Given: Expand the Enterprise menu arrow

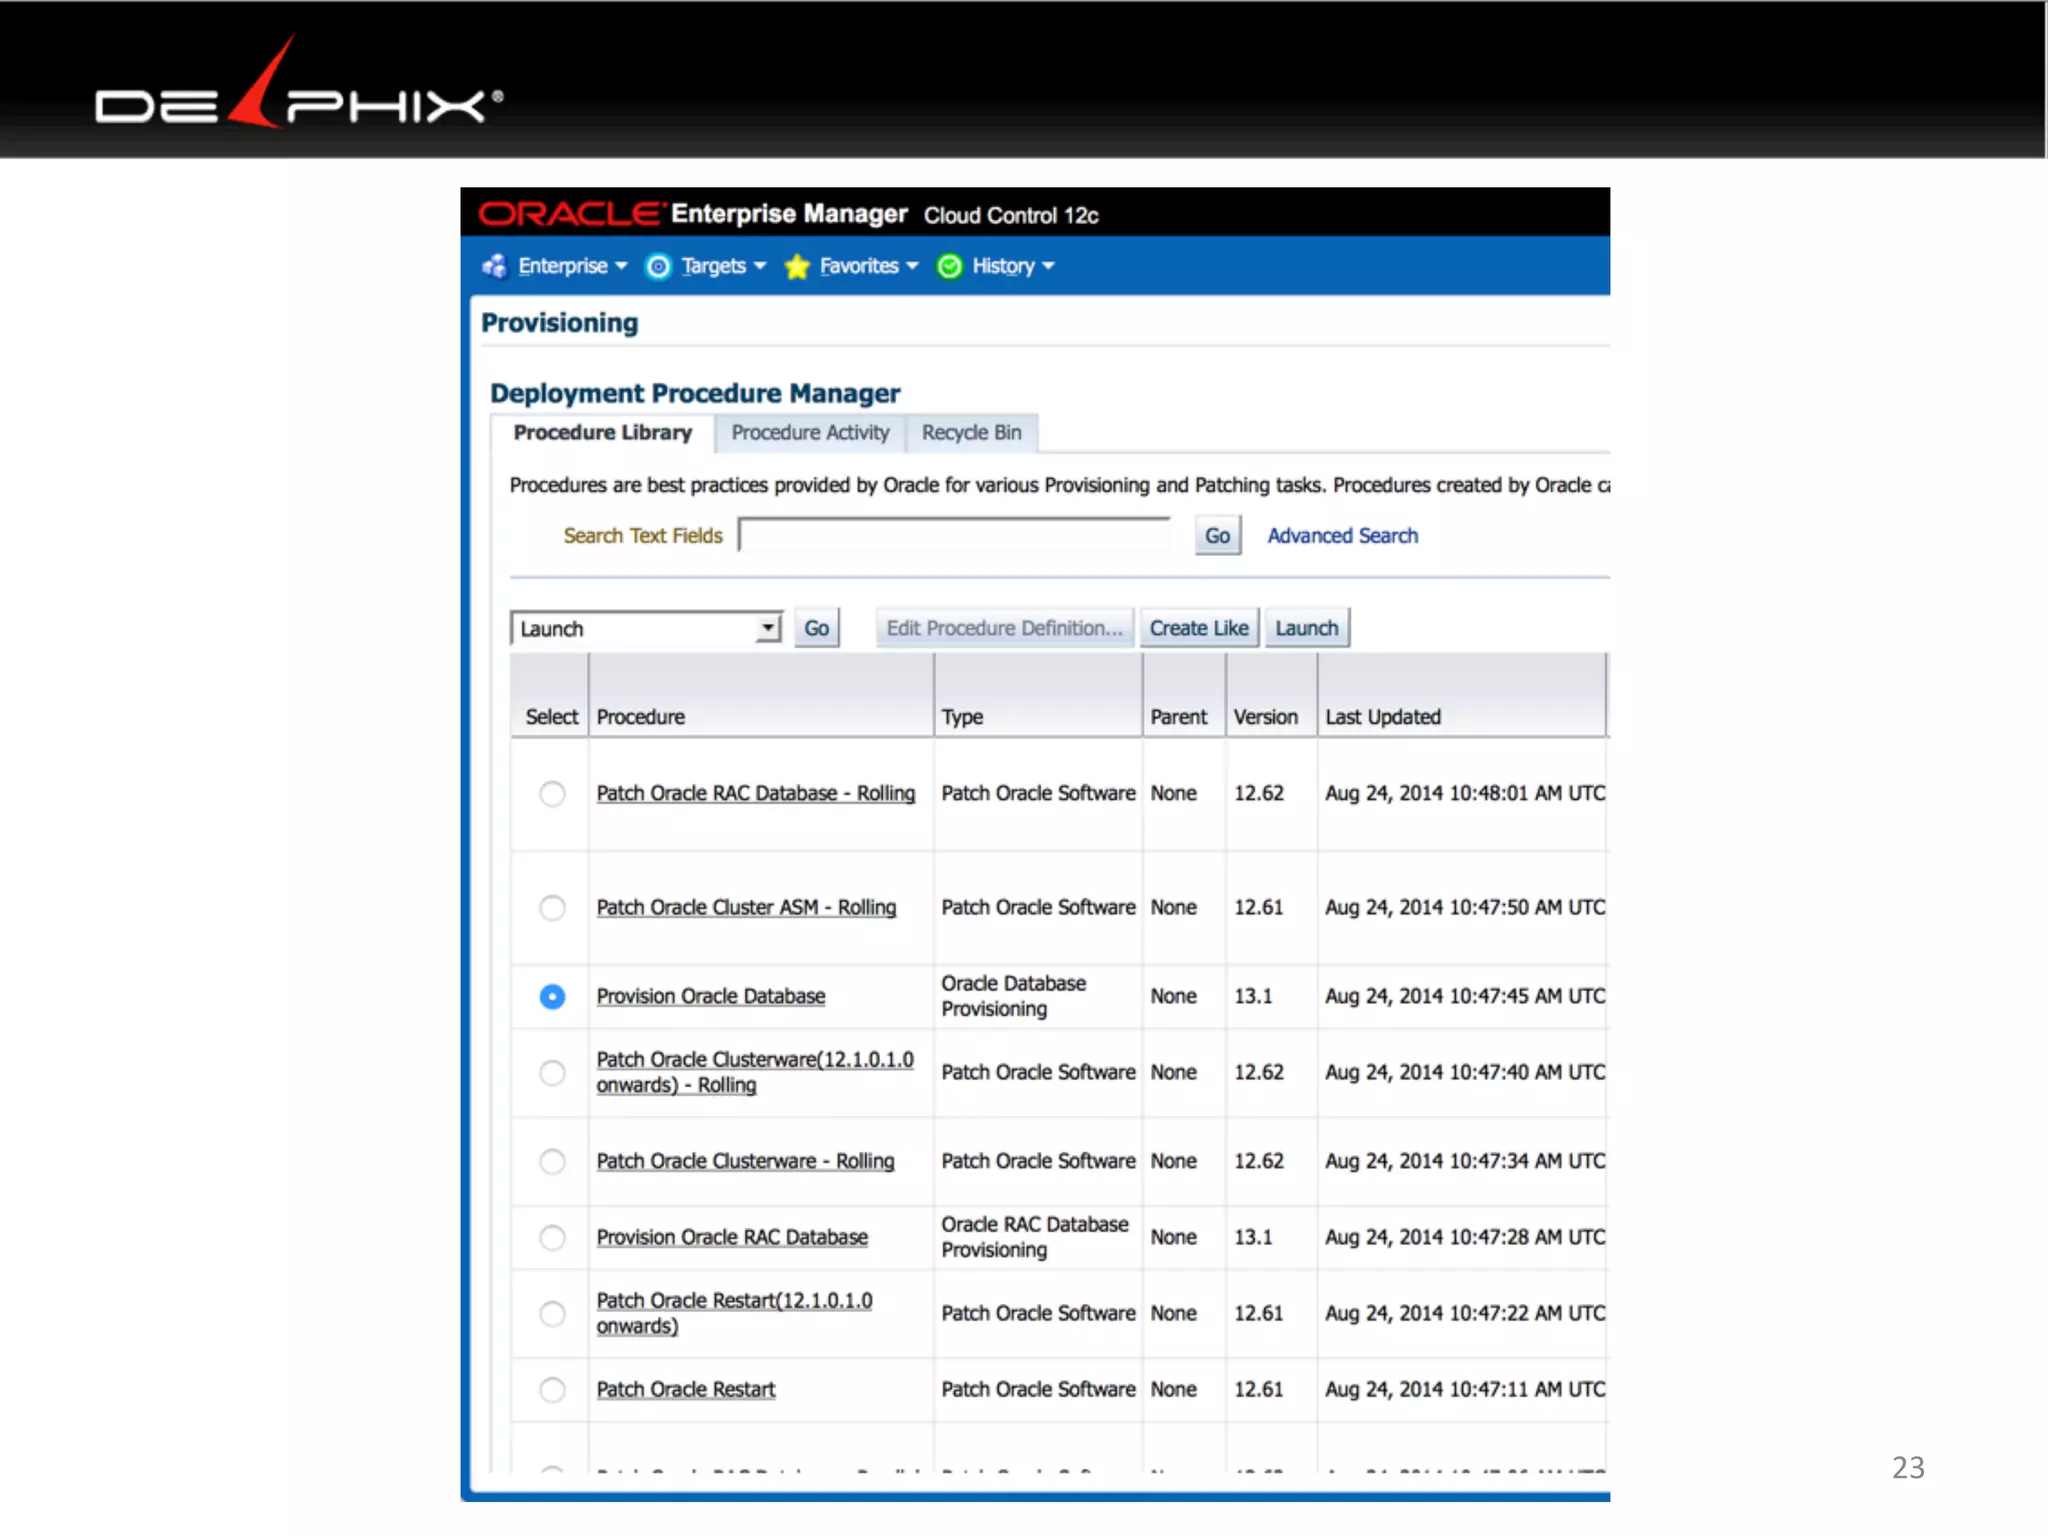Looking at the screenshot, I should 622,266.
